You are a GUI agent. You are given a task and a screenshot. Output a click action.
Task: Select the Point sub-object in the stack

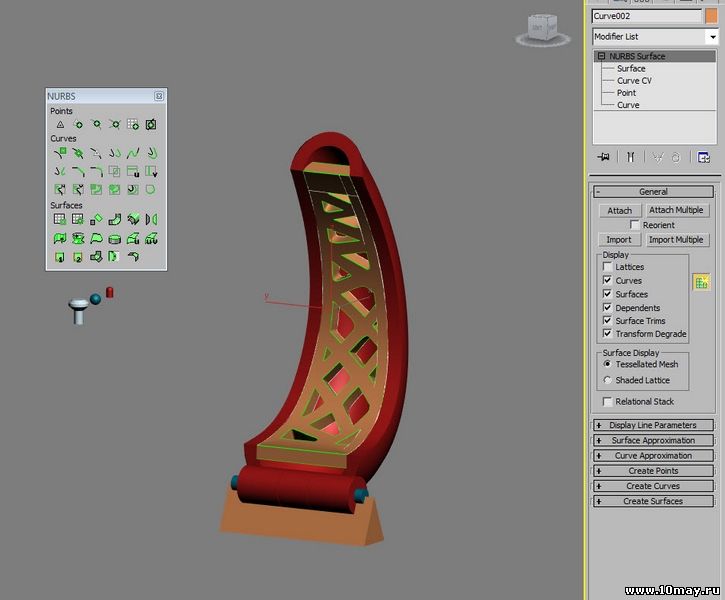pyautogui.click(x=626, y=93)
